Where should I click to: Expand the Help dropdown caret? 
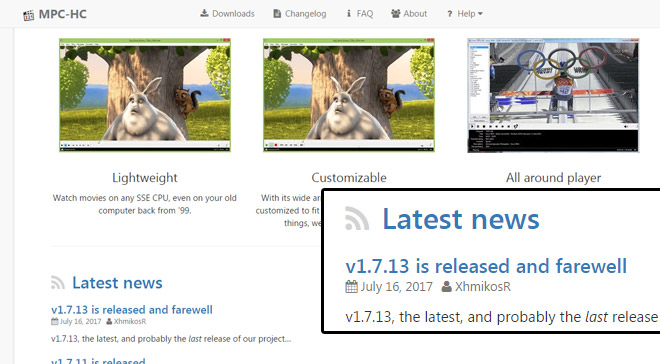[480, 14]
